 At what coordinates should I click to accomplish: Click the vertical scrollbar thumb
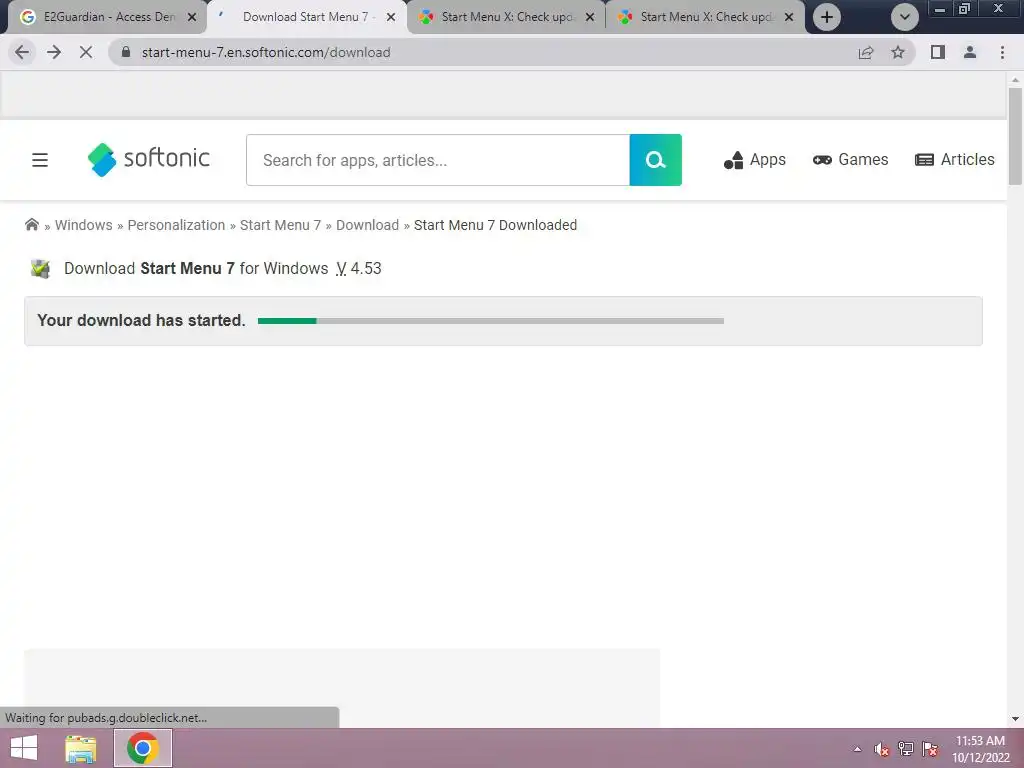coord(1015,136)
